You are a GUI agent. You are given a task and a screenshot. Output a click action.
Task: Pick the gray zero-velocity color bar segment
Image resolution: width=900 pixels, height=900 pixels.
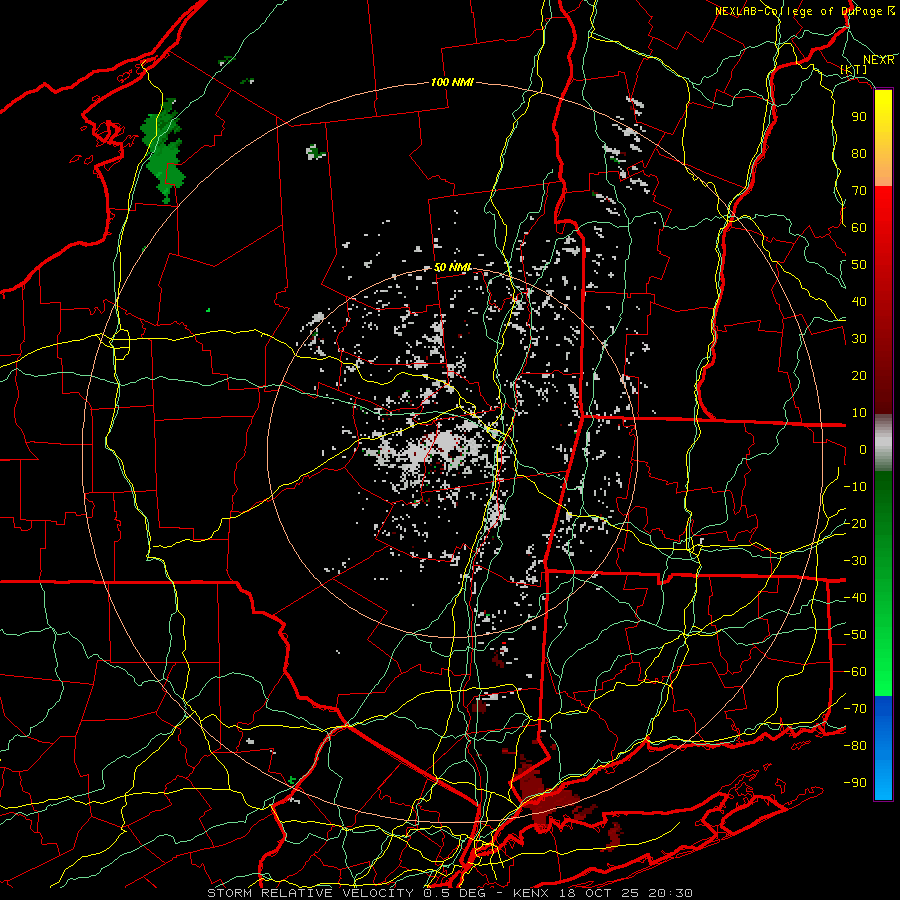(x=883, y=443)
